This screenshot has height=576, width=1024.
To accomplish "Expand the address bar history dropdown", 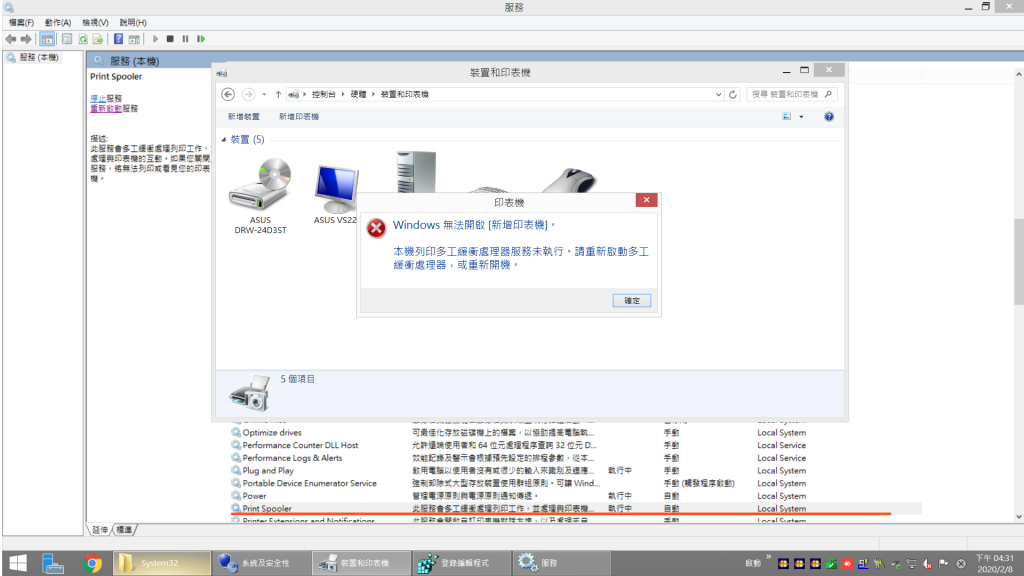I will click(x=718, y=95).
